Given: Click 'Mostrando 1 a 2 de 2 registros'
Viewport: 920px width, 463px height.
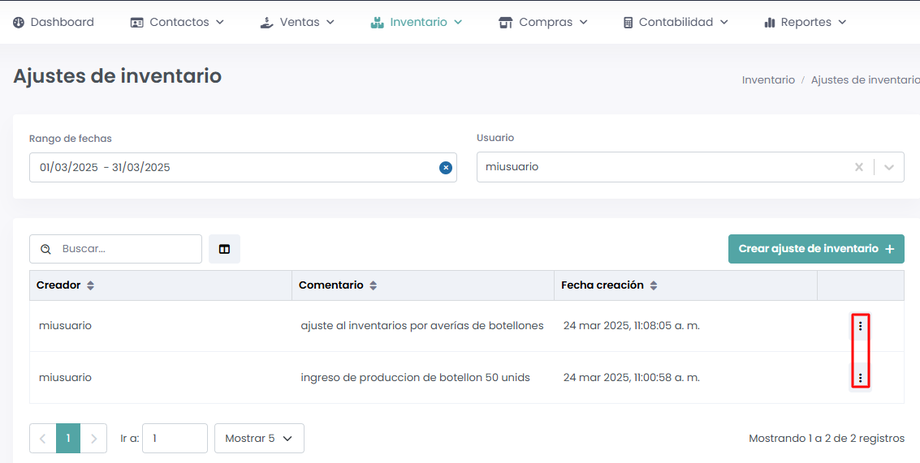Looking at the screenshot, I should [827, 438].
